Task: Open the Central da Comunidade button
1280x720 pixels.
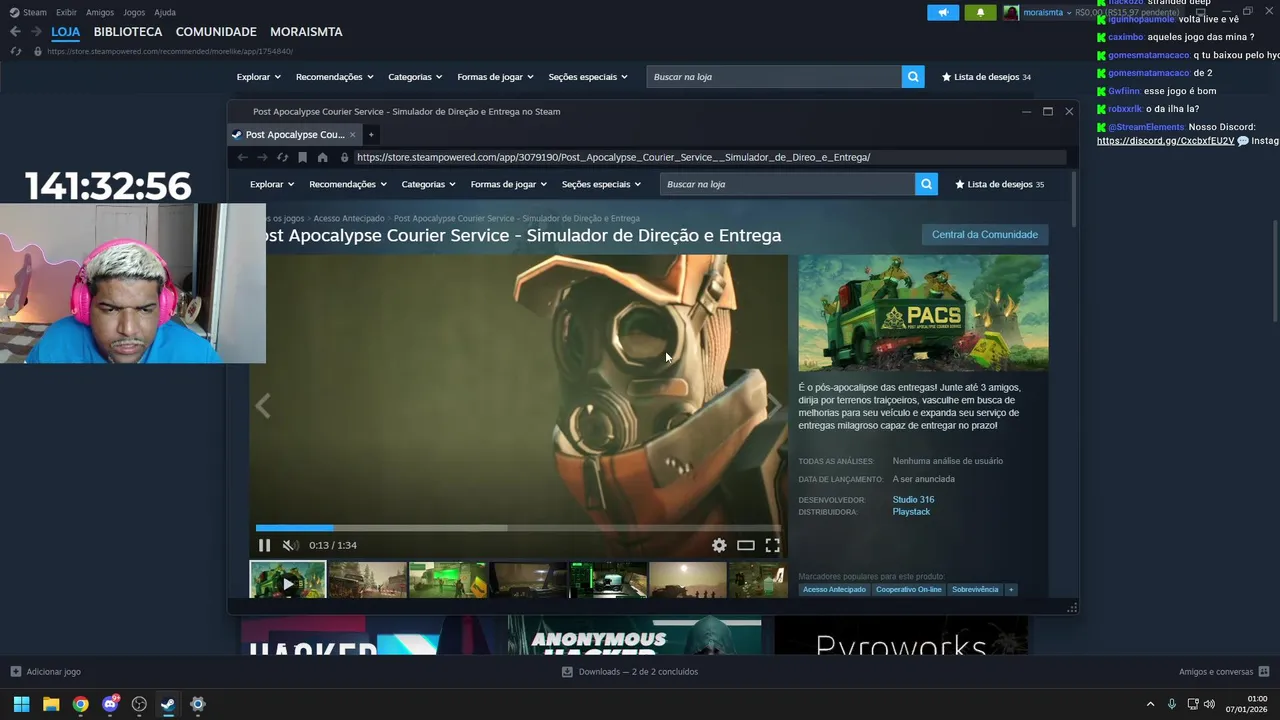Action: click(x=984, y=234)
